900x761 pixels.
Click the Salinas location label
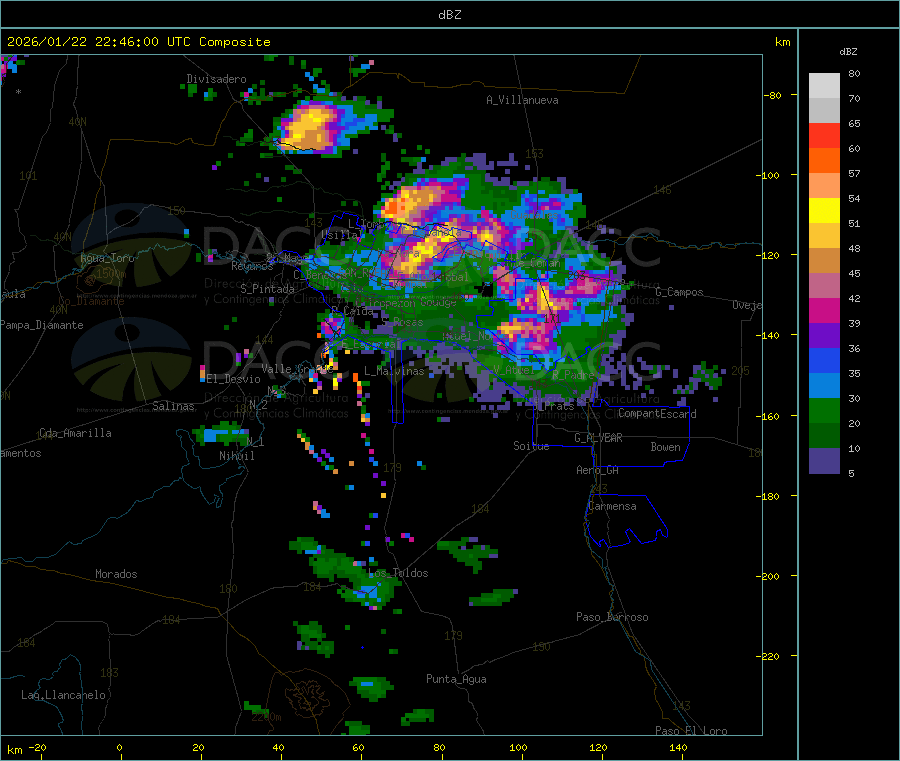[173, 406]
